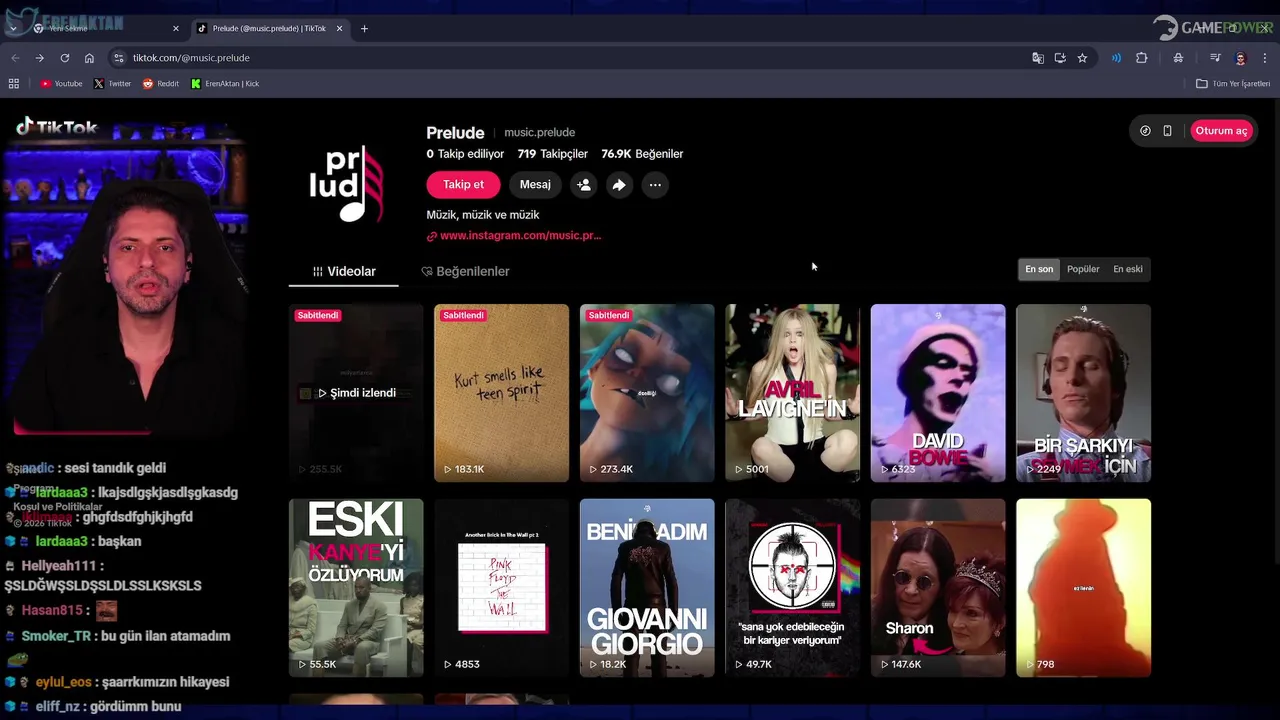Viewport: 1280px width, 720px height.
Task: Open the browser home page button
Action: (x=89, y=58)
